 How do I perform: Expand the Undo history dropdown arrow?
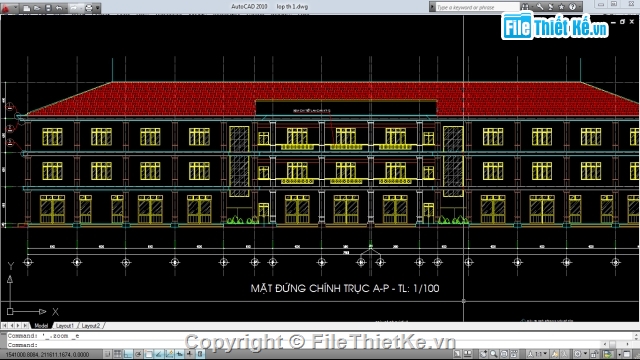coord(66,8)
